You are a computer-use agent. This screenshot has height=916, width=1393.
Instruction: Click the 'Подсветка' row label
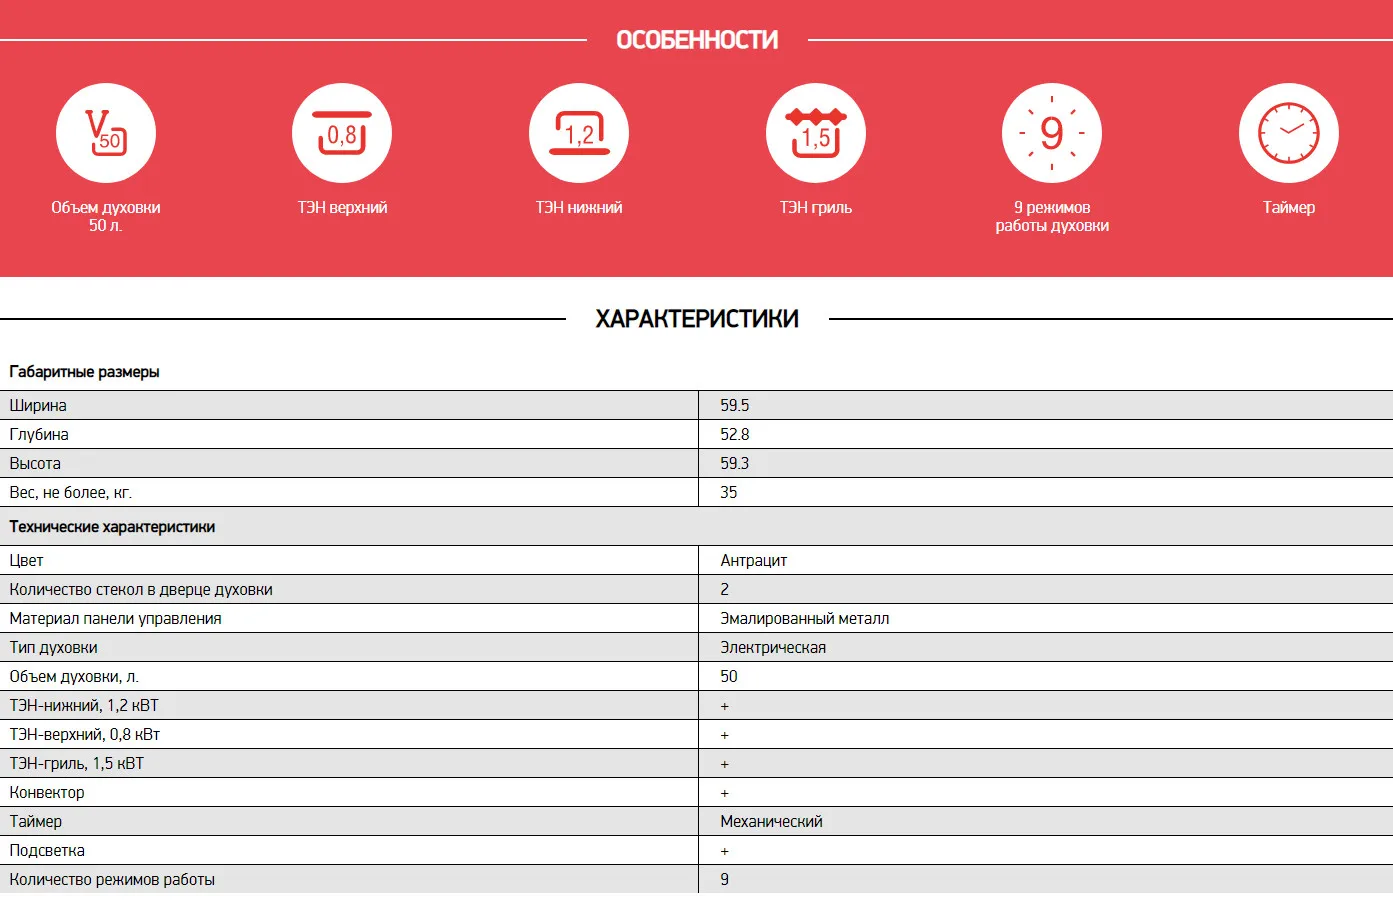click(x=47, y=850)
